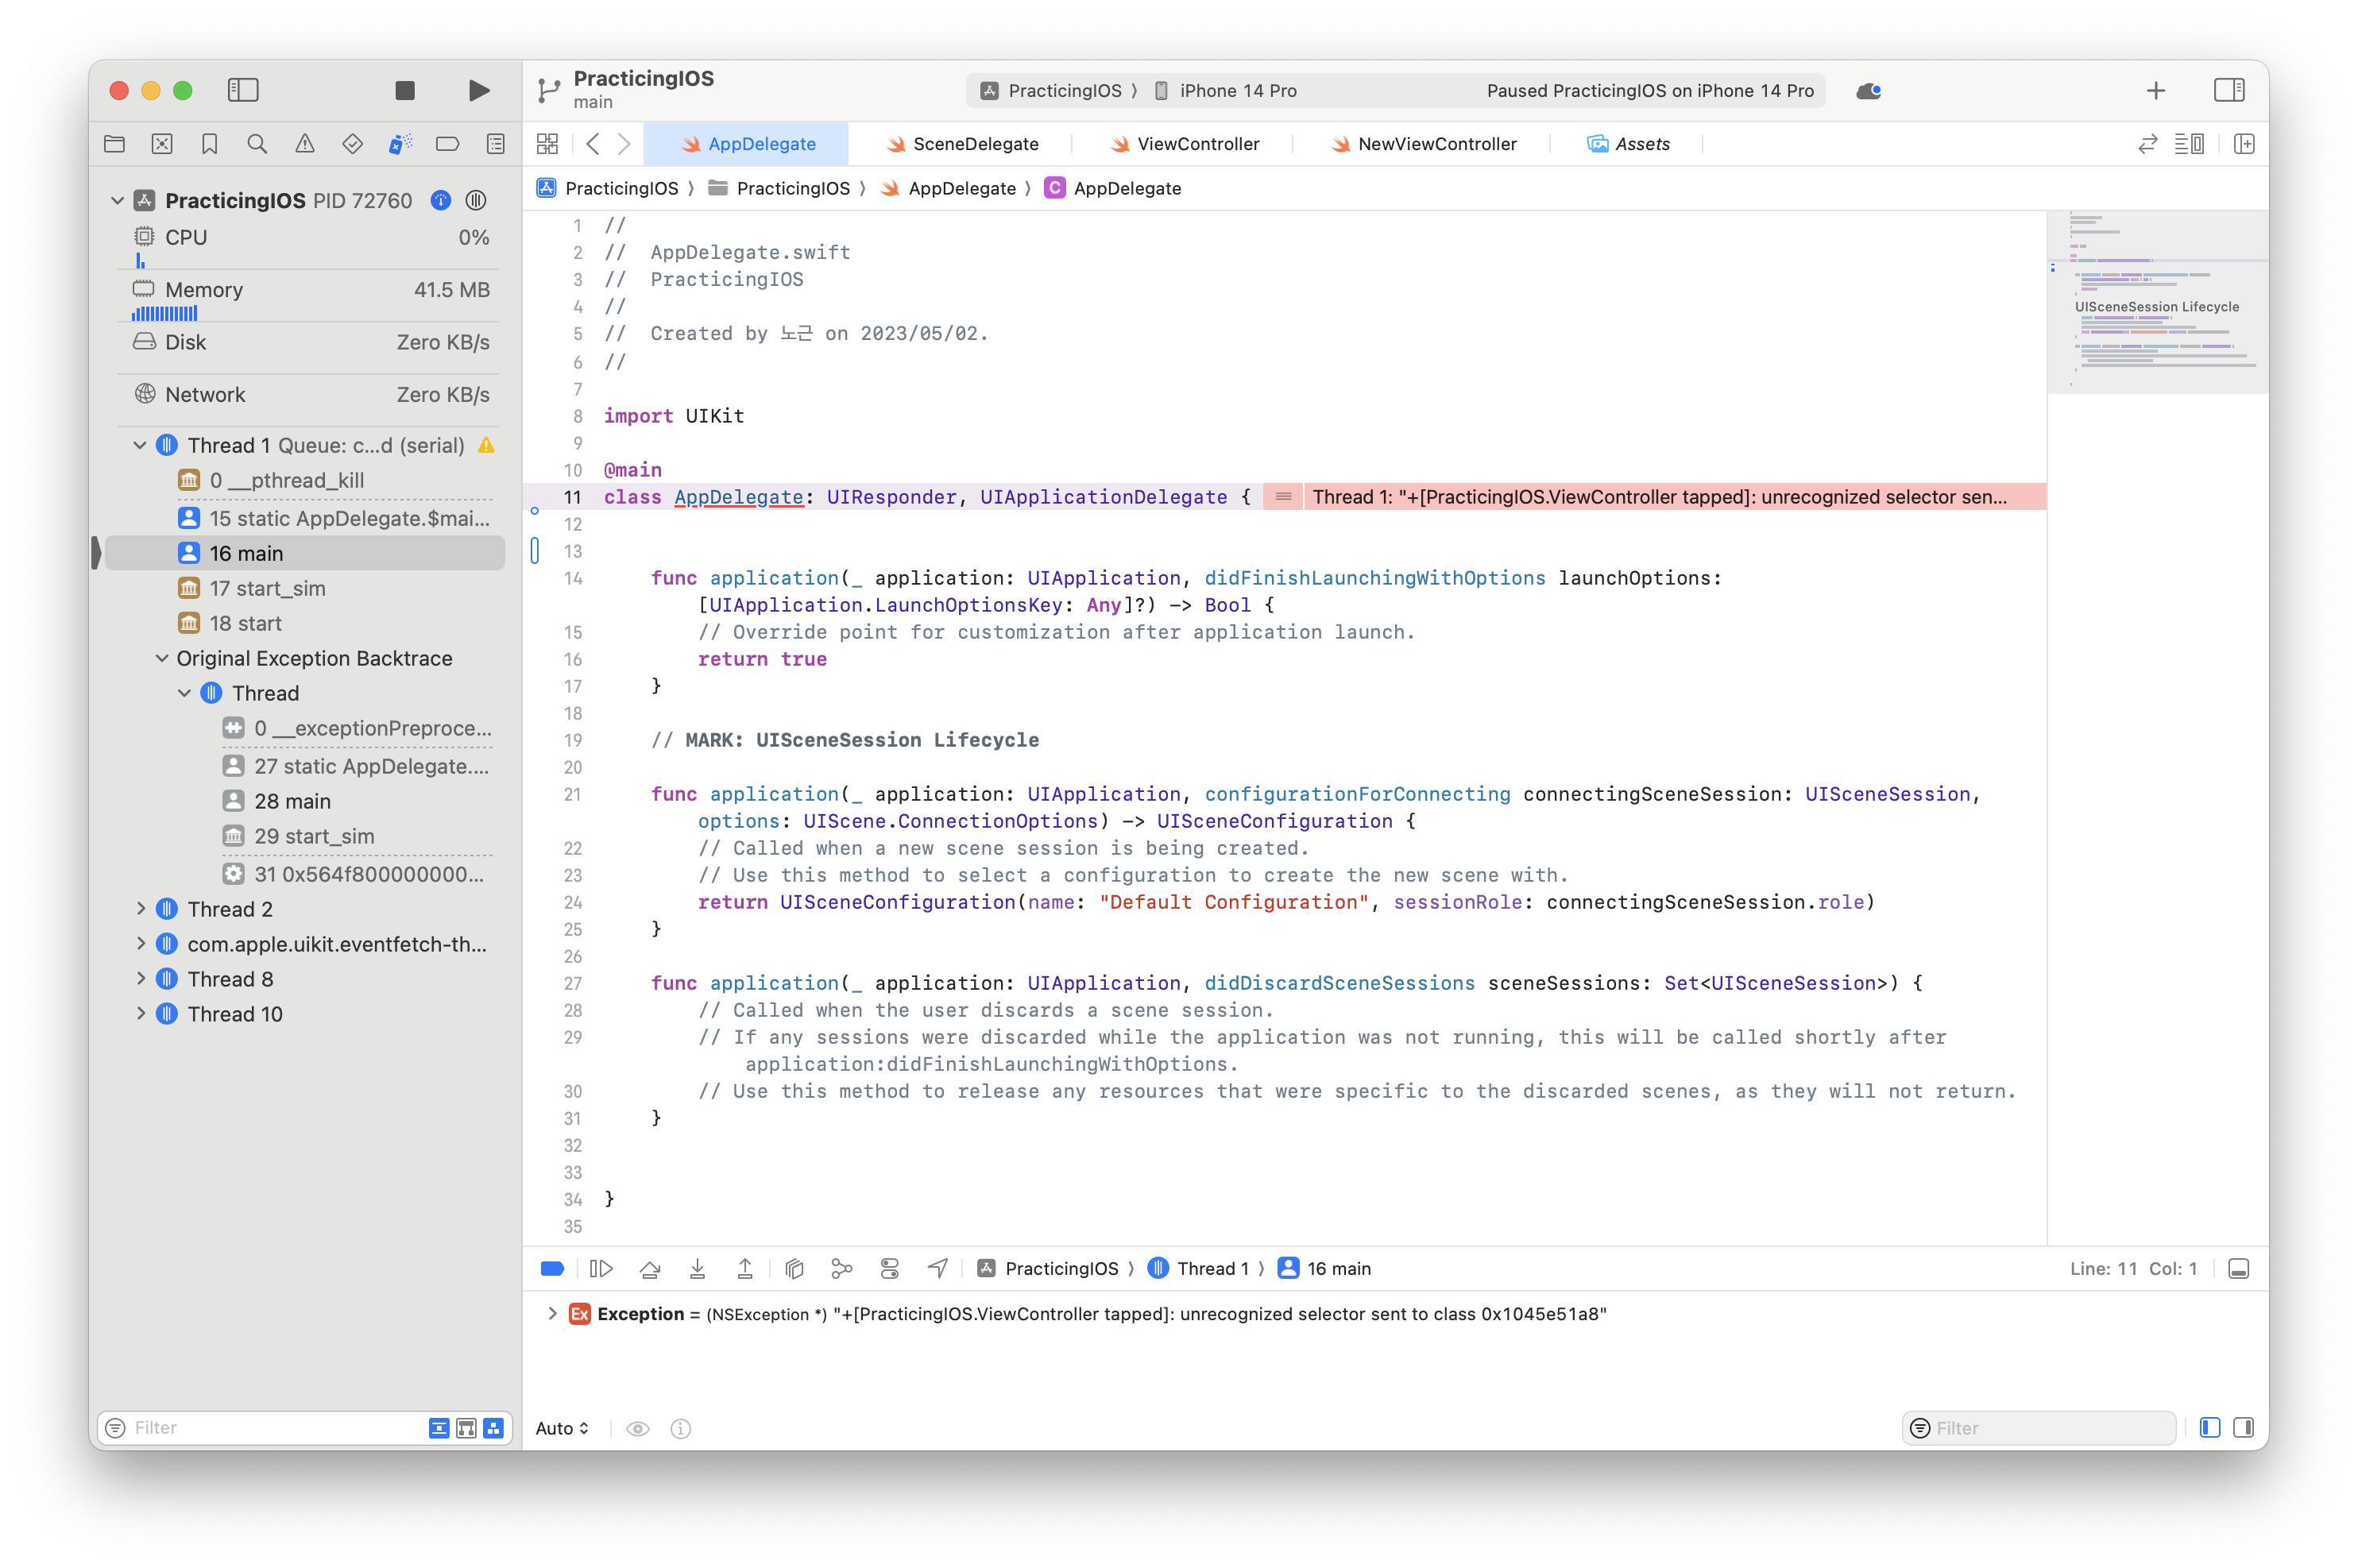Click Continue program execution icon

601,1269
